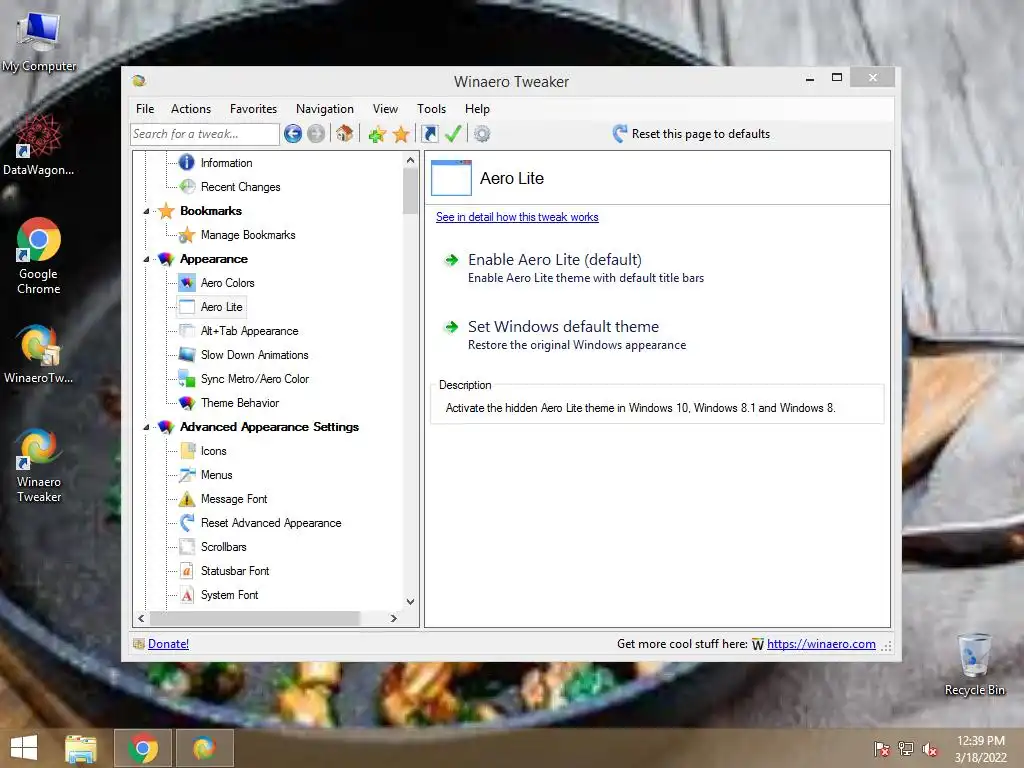Add this tweak to bookmarks (green plus star)
The image size is (1024, 768).
[x=377, y=135]
